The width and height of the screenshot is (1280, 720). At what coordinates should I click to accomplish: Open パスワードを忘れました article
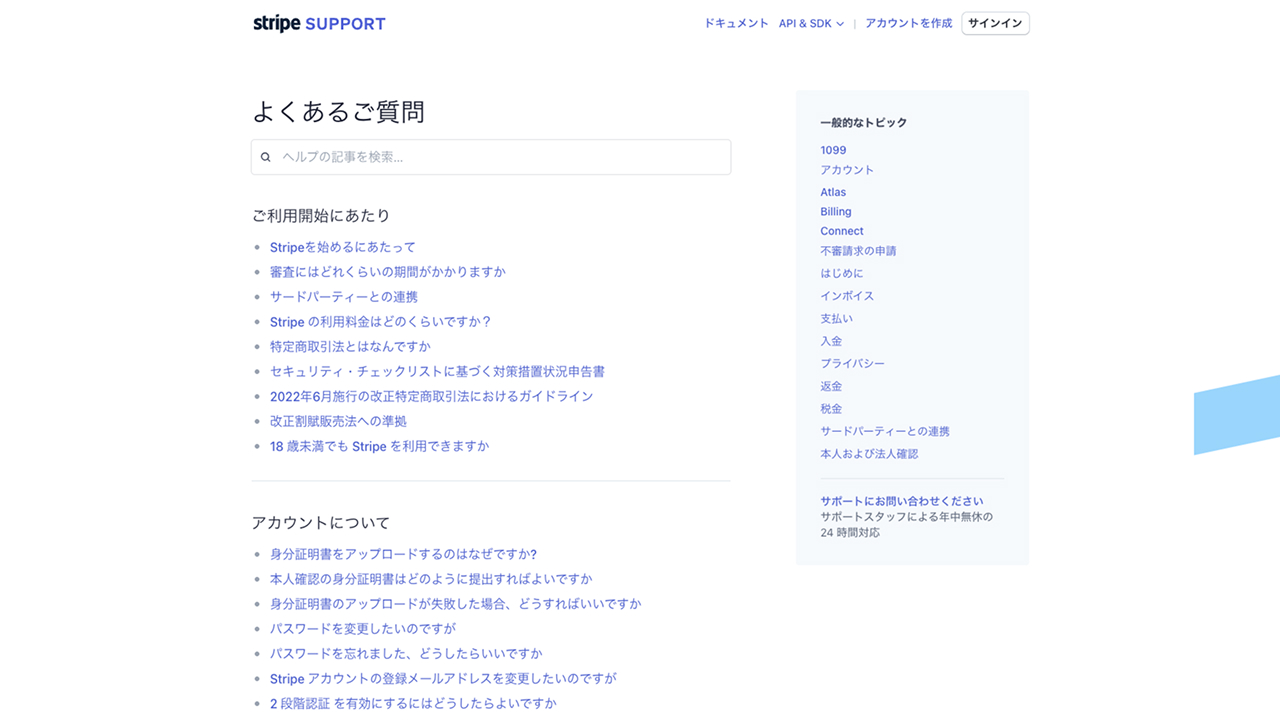pyautogui.click(x=405, y=653)
